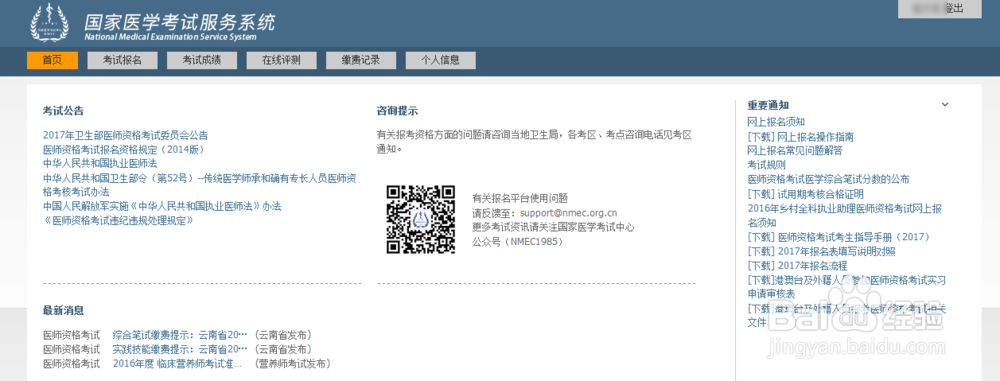The width and height of the screenshot is (1000, 381).
Task: Open 医师资格考试医学综合笔试分数的公布 link
Action: pos(828,179)
